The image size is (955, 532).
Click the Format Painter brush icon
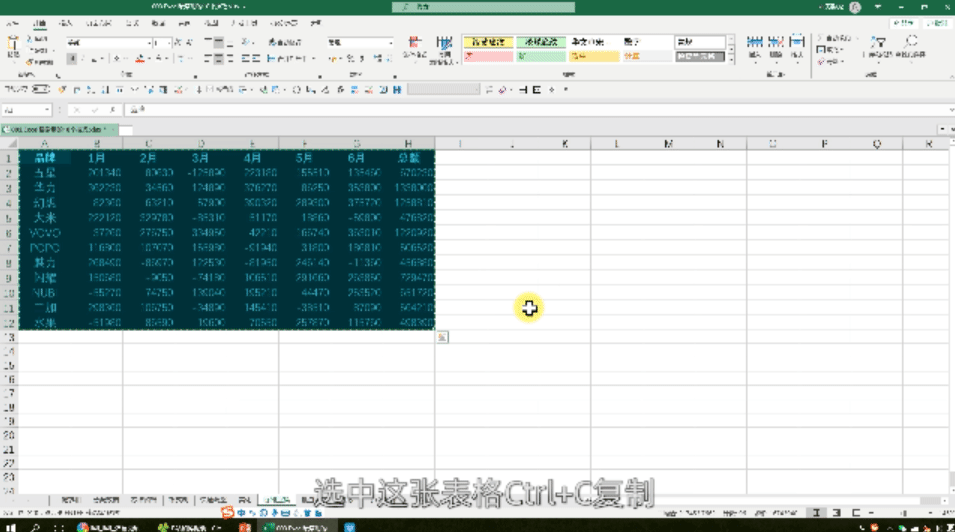[29, 62]
